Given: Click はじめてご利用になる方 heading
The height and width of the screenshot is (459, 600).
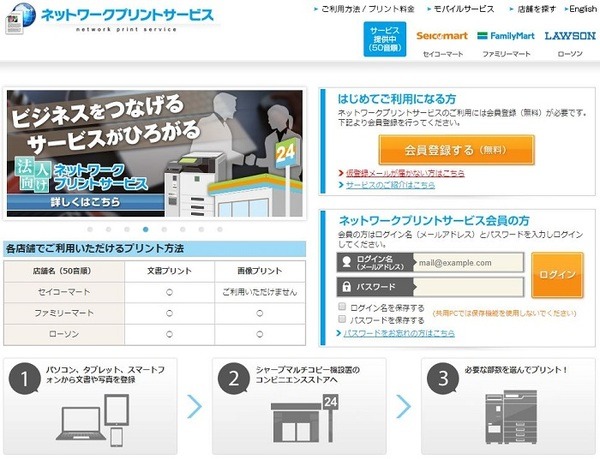Looking at the screenshot, I should [397, 99].
